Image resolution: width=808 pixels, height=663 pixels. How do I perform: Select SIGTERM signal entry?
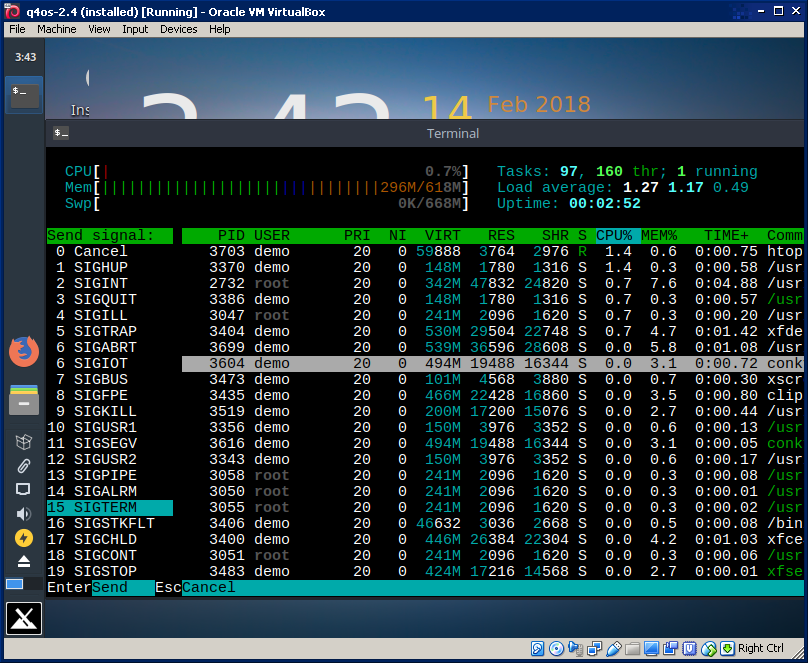pyautogui.click(x=103, y=507)
